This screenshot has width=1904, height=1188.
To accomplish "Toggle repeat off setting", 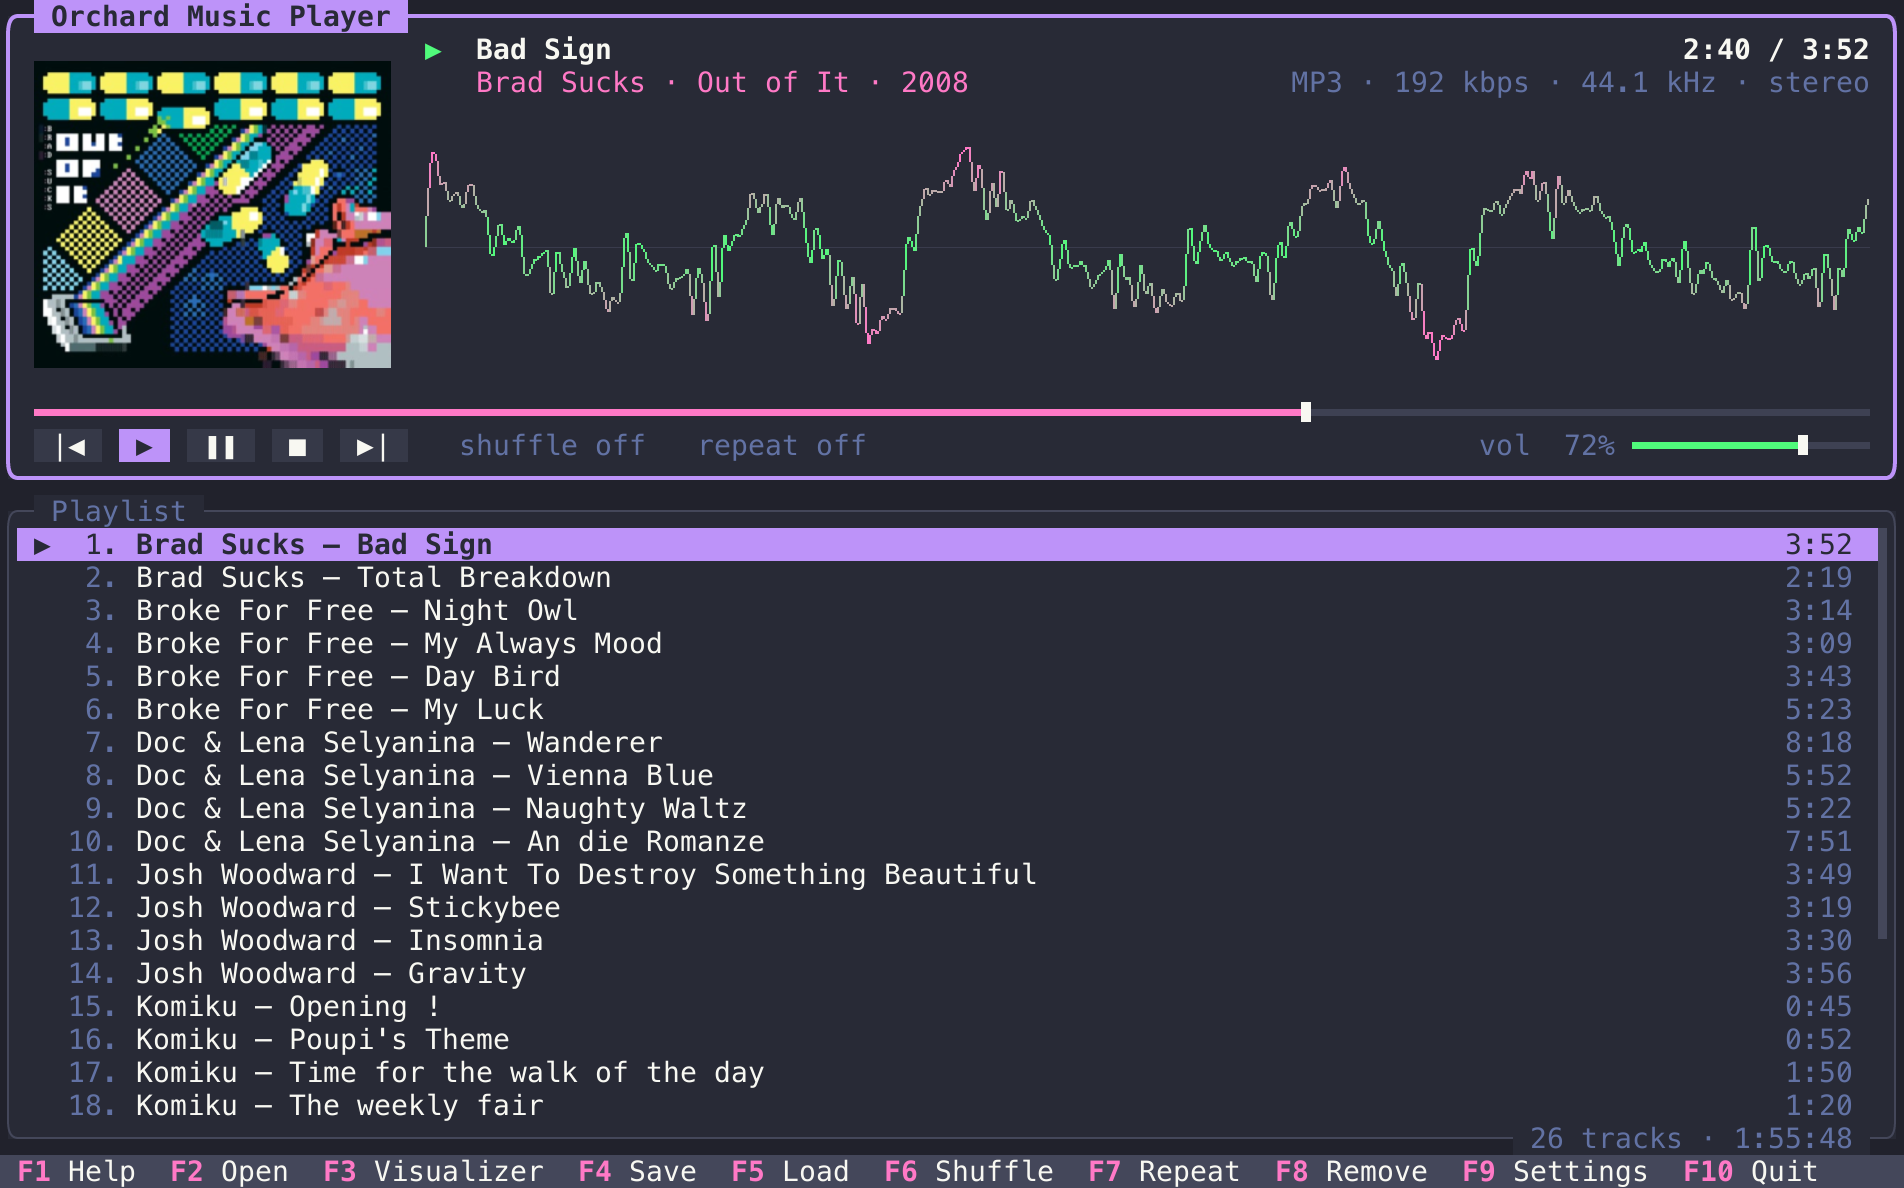I will (782, 446).
